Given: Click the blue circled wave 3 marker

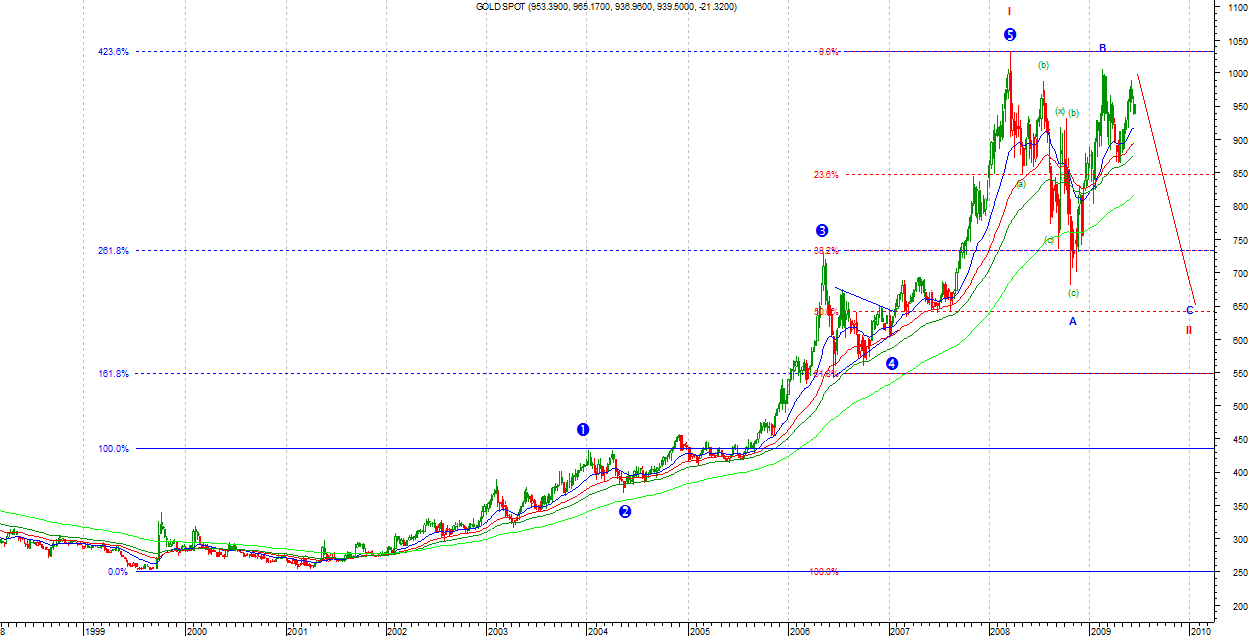Looking at the screenshot, I should (822, 231).
